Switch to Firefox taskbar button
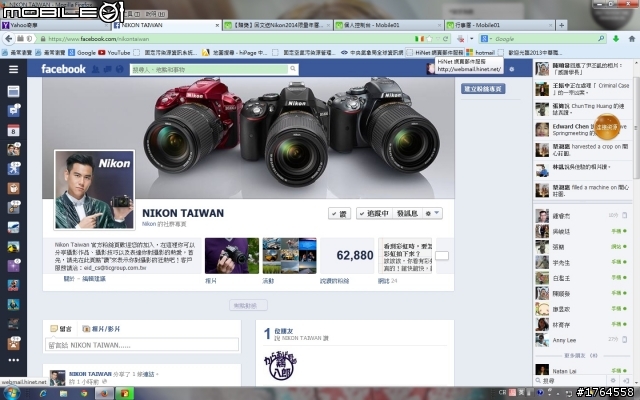The height and width of the screenshot is (400, 640). (104, 393)
